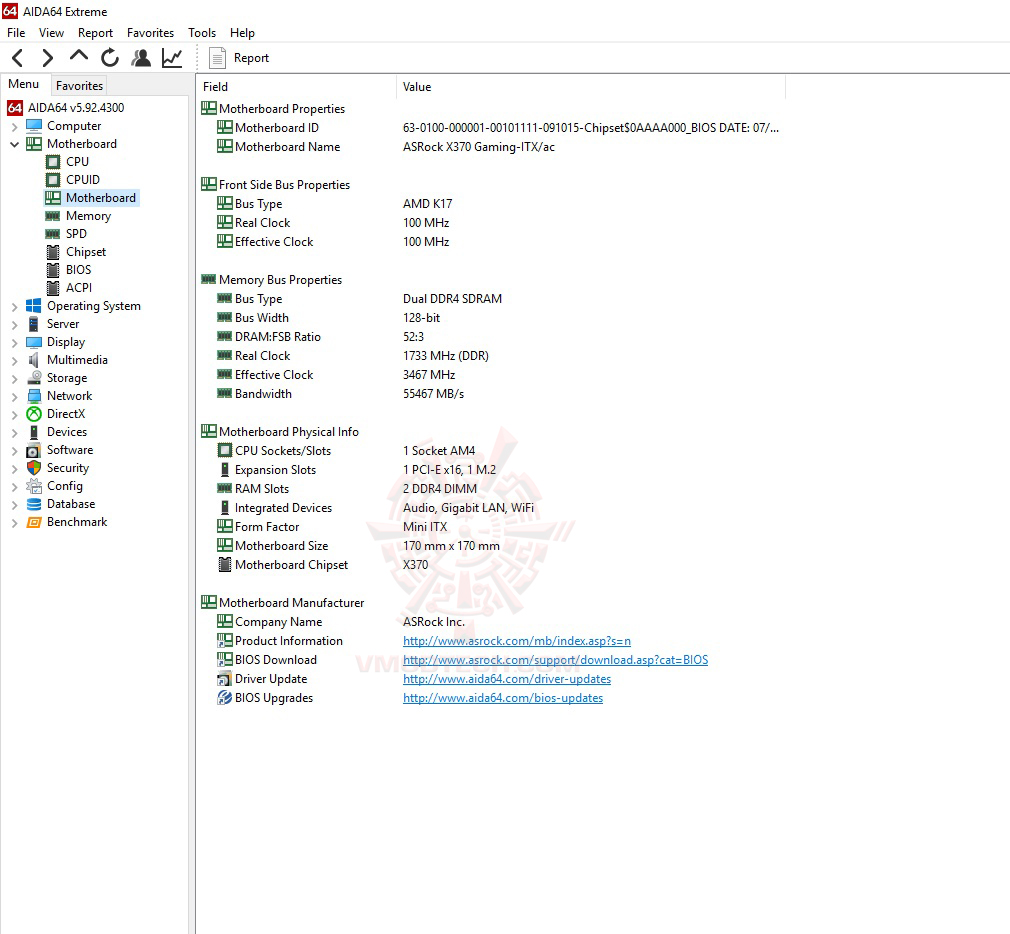The height and width of the screenshot is (934, 1010).
Task: Select the Devices tree item label
Action: pyautogui.click(x=66, y=432)
